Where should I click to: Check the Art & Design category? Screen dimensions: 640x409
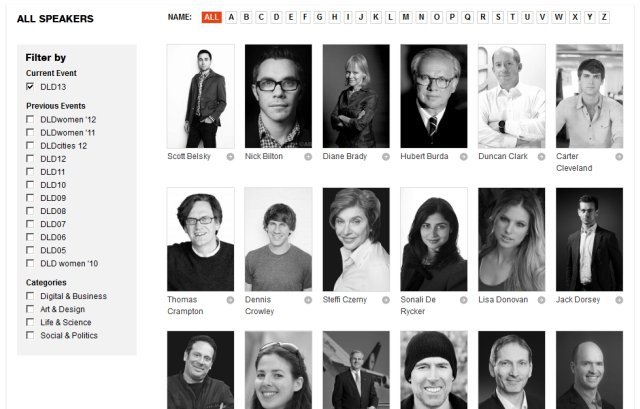(x=30, y=309)
